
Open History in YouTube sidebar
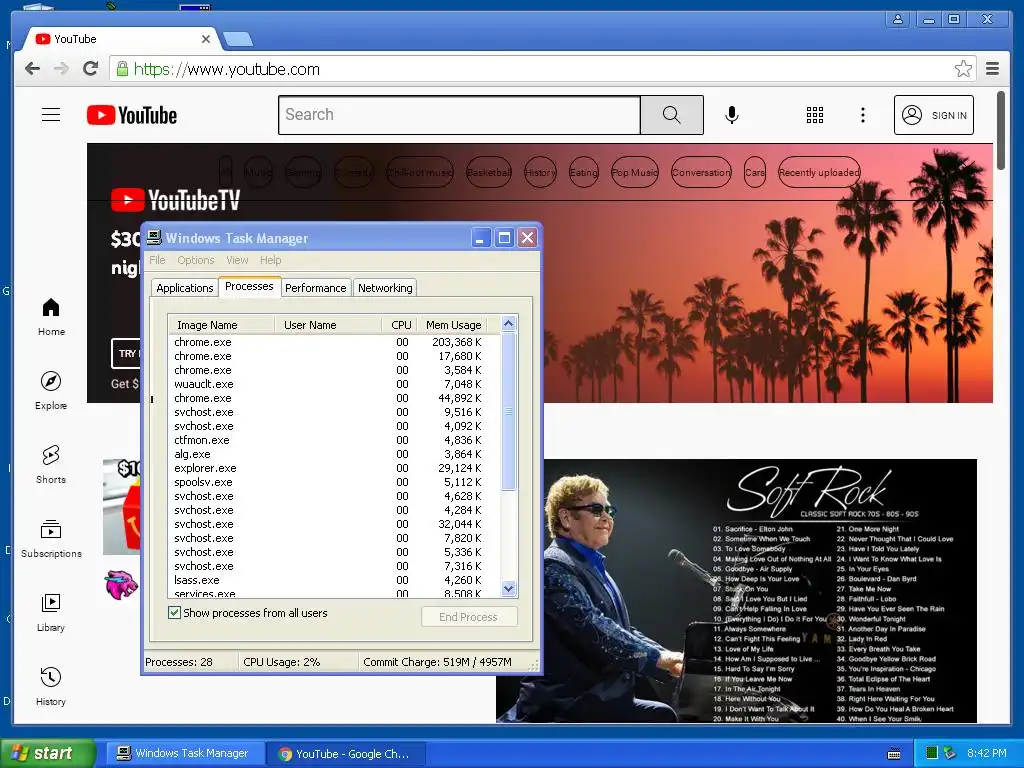[51, 686]
